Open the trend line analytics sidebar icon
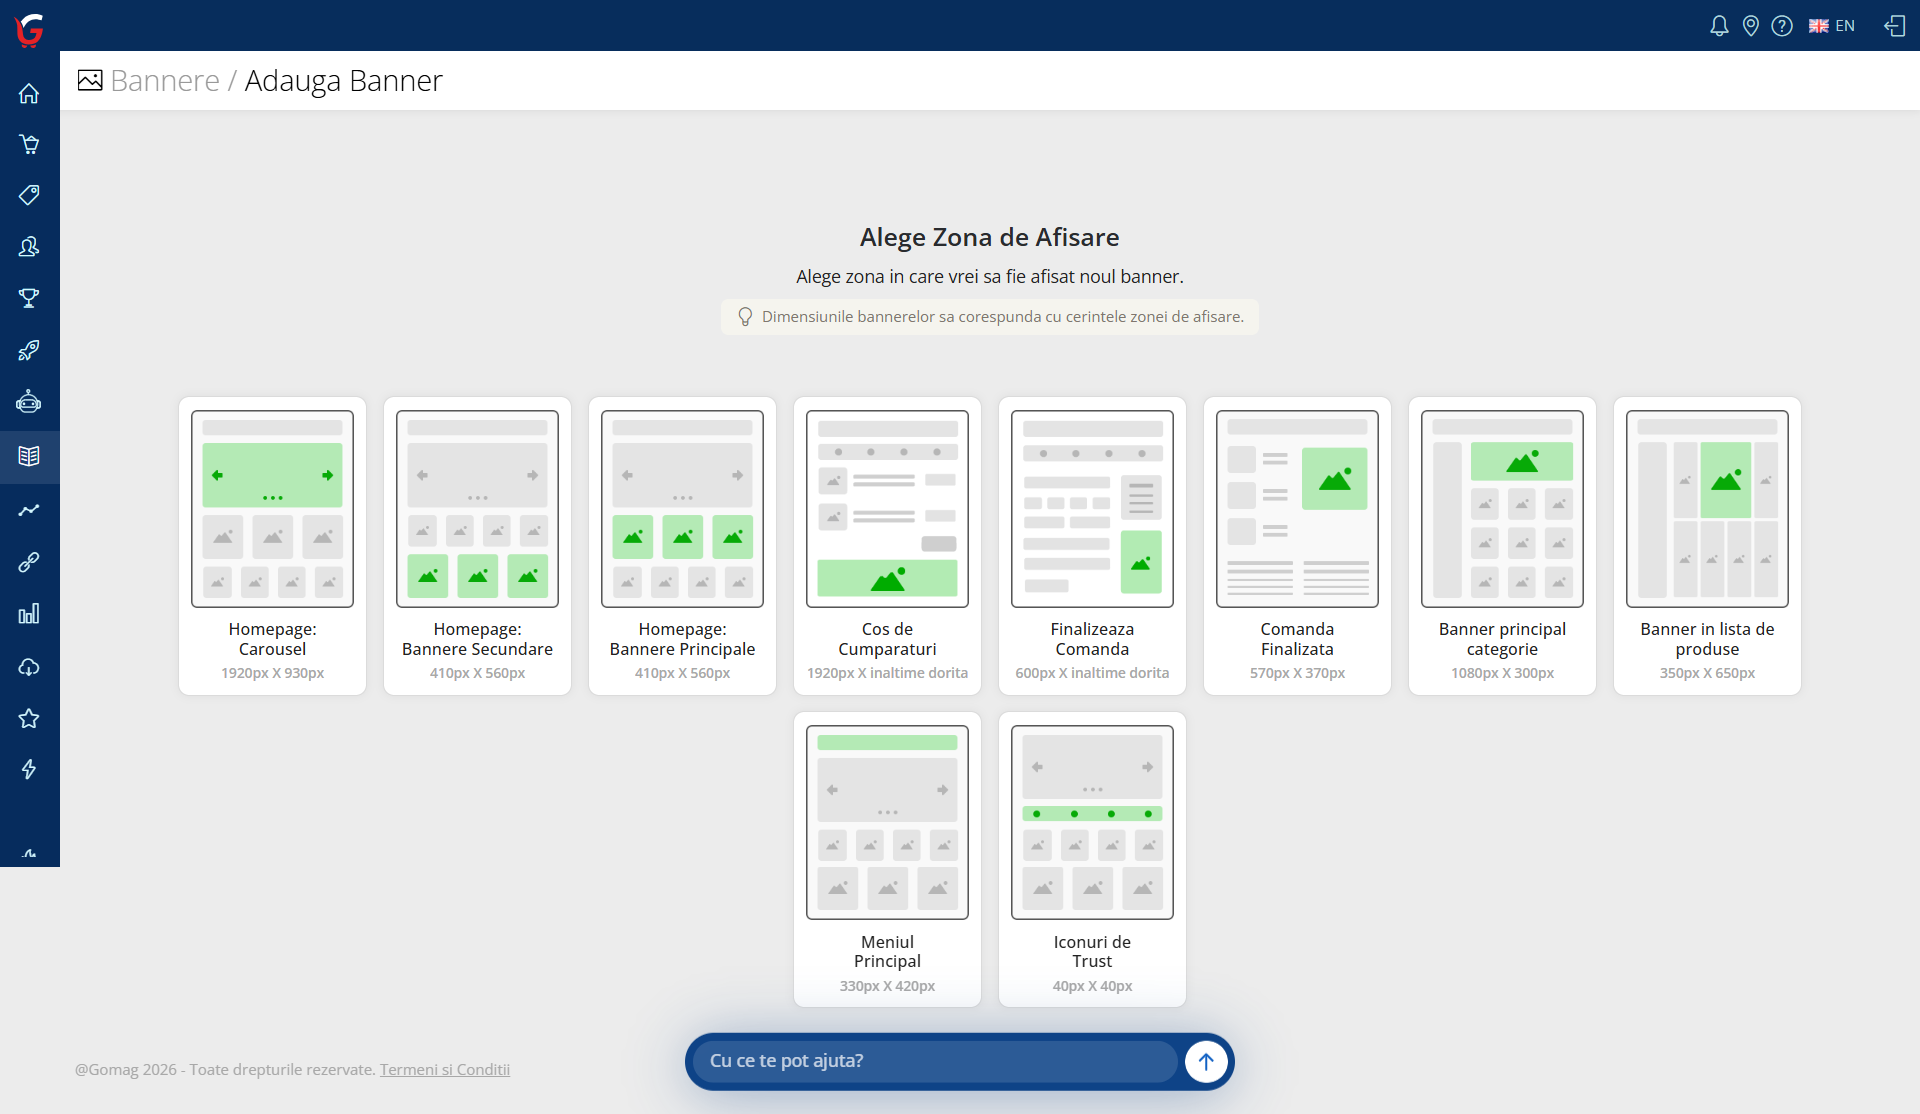This screenshot has width=1920, height=1114. click(29, 510)
